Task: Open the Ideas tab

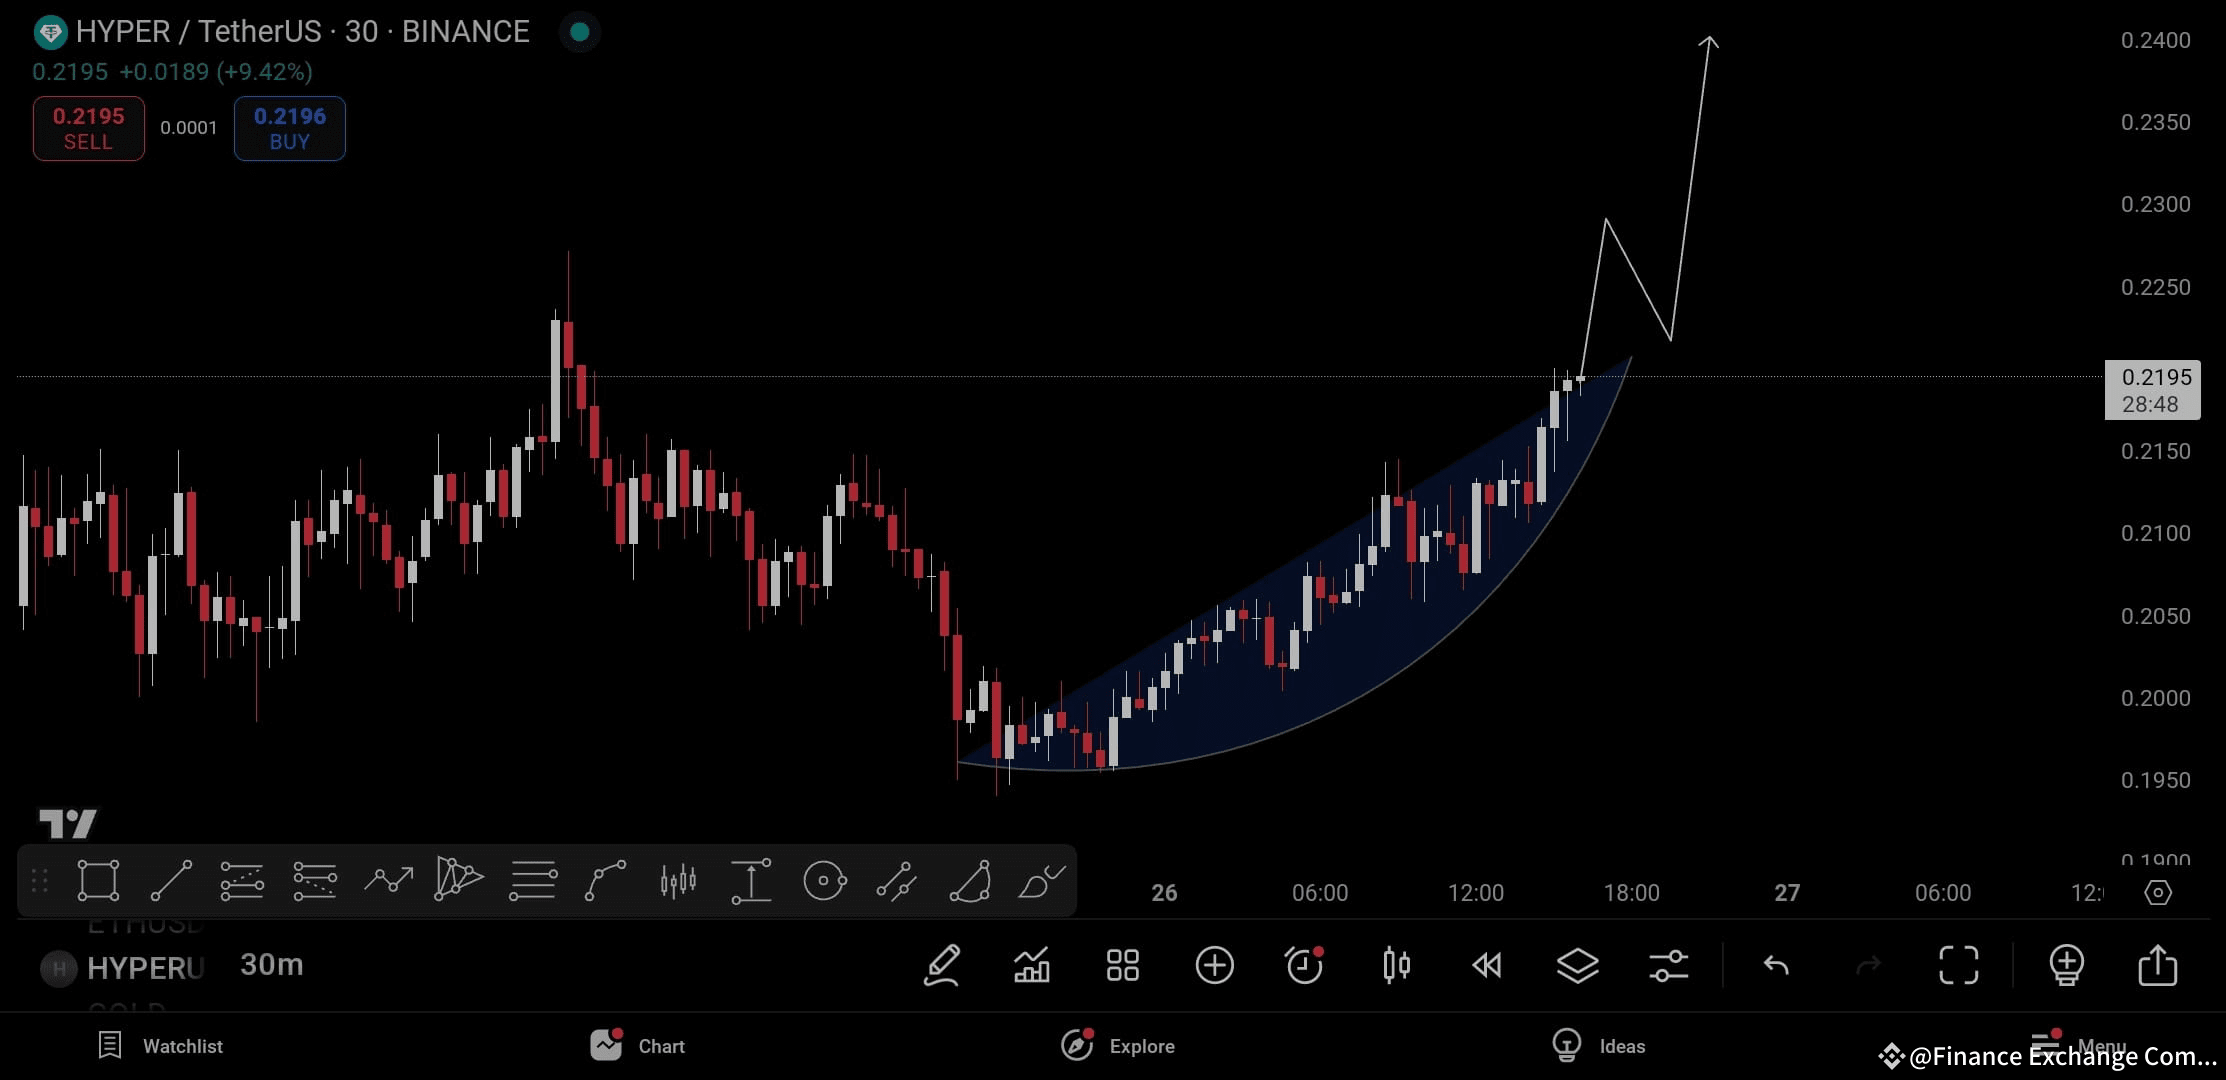Action: [x=1598, y=1046]
